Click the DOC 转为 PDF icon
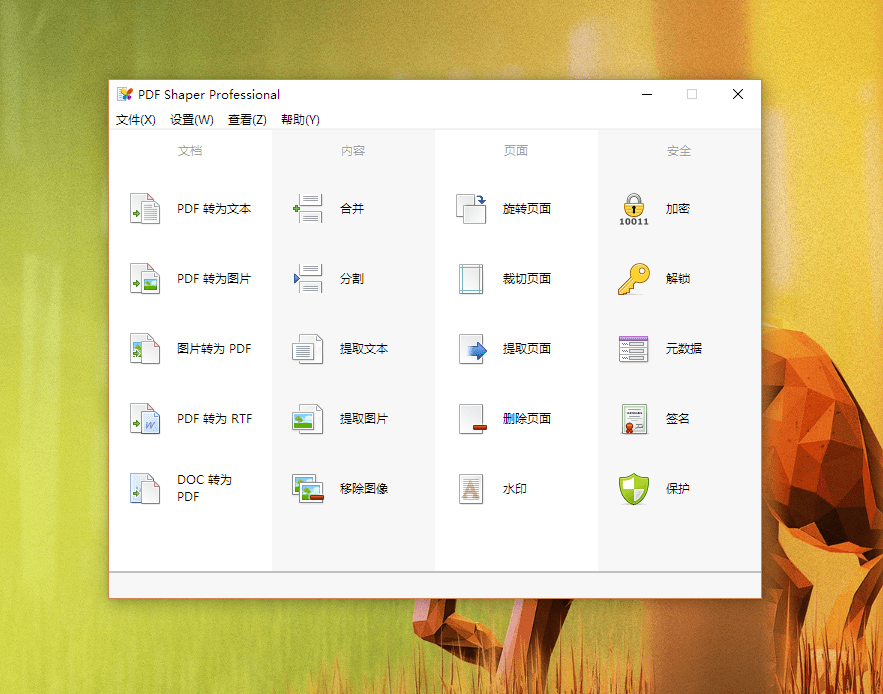The height and width of the screenshot is (694, 883). tap(145, 488)
